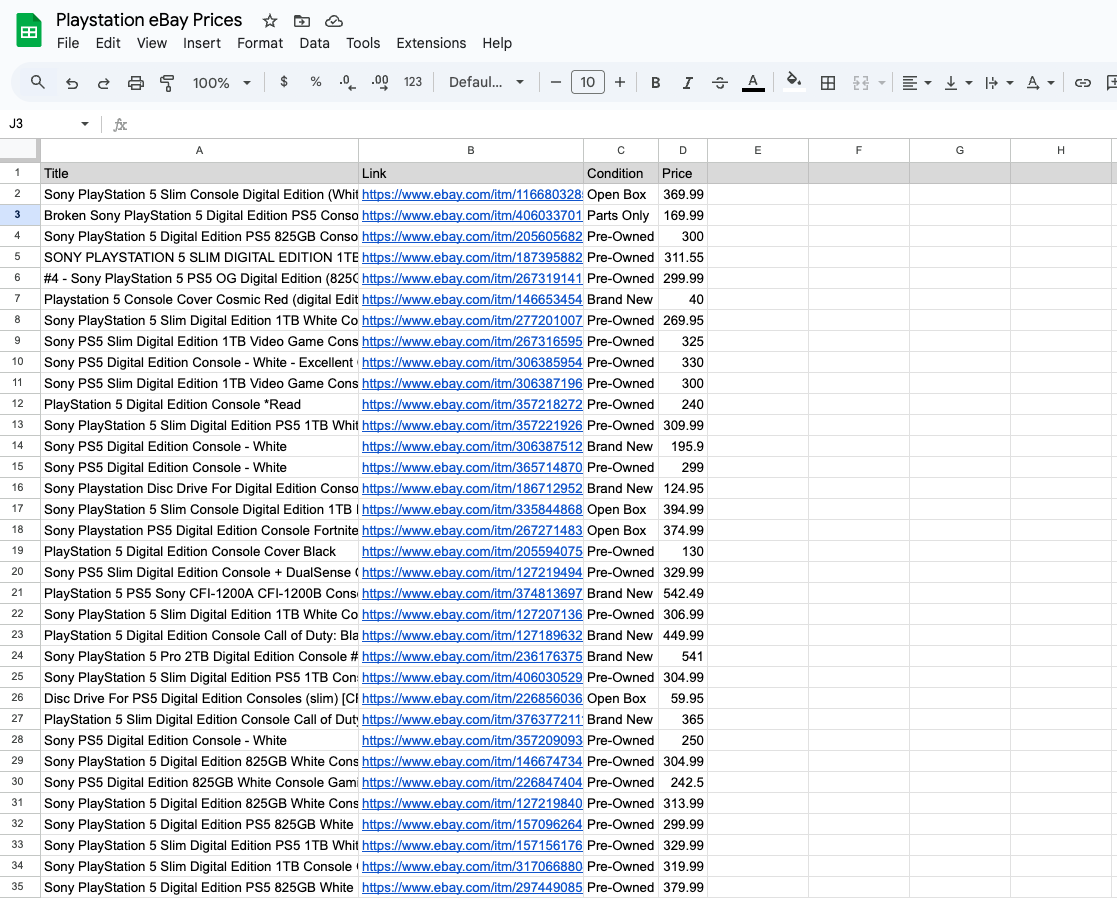
Task: Open the search menus magnifier tool
Action: coord(38,83)
